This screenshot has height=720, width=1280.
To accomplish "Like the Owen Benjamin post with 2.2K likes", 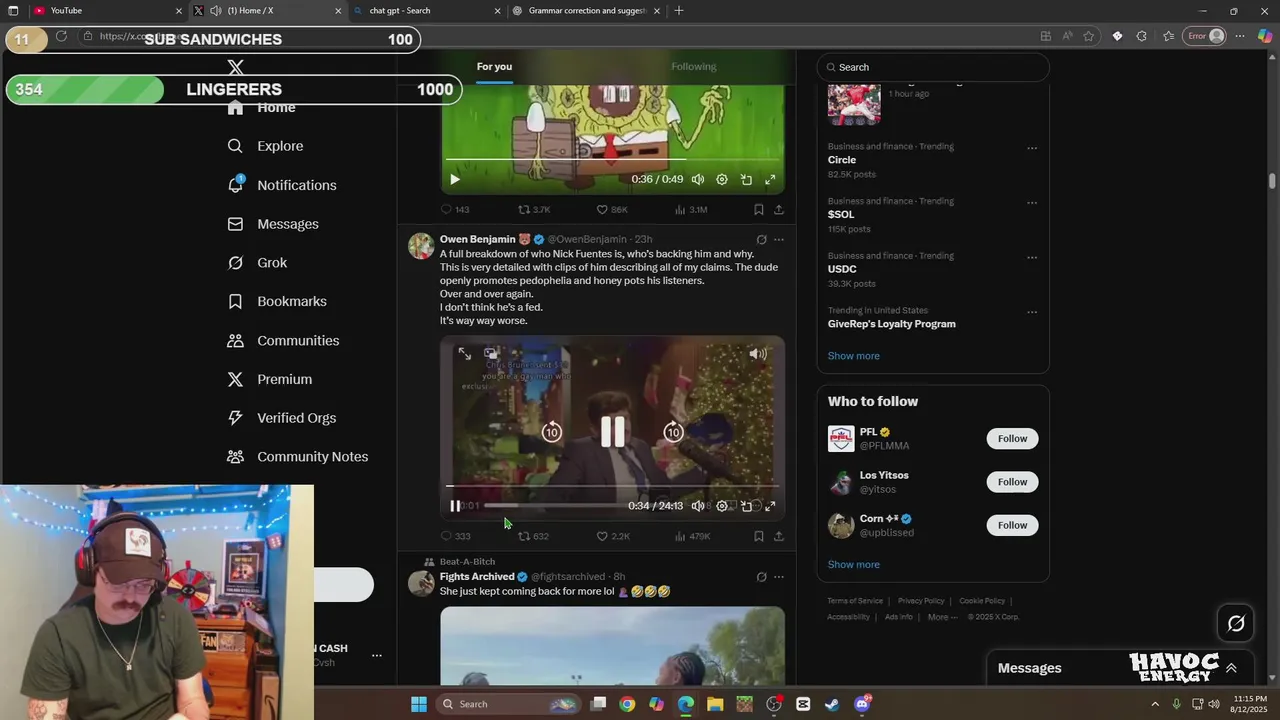I will [x=613, y=536].
